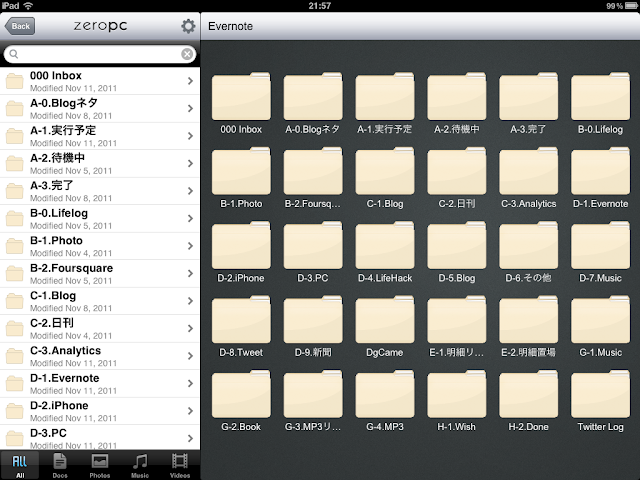Open the H-2.Done folder icon

[529, 394]
